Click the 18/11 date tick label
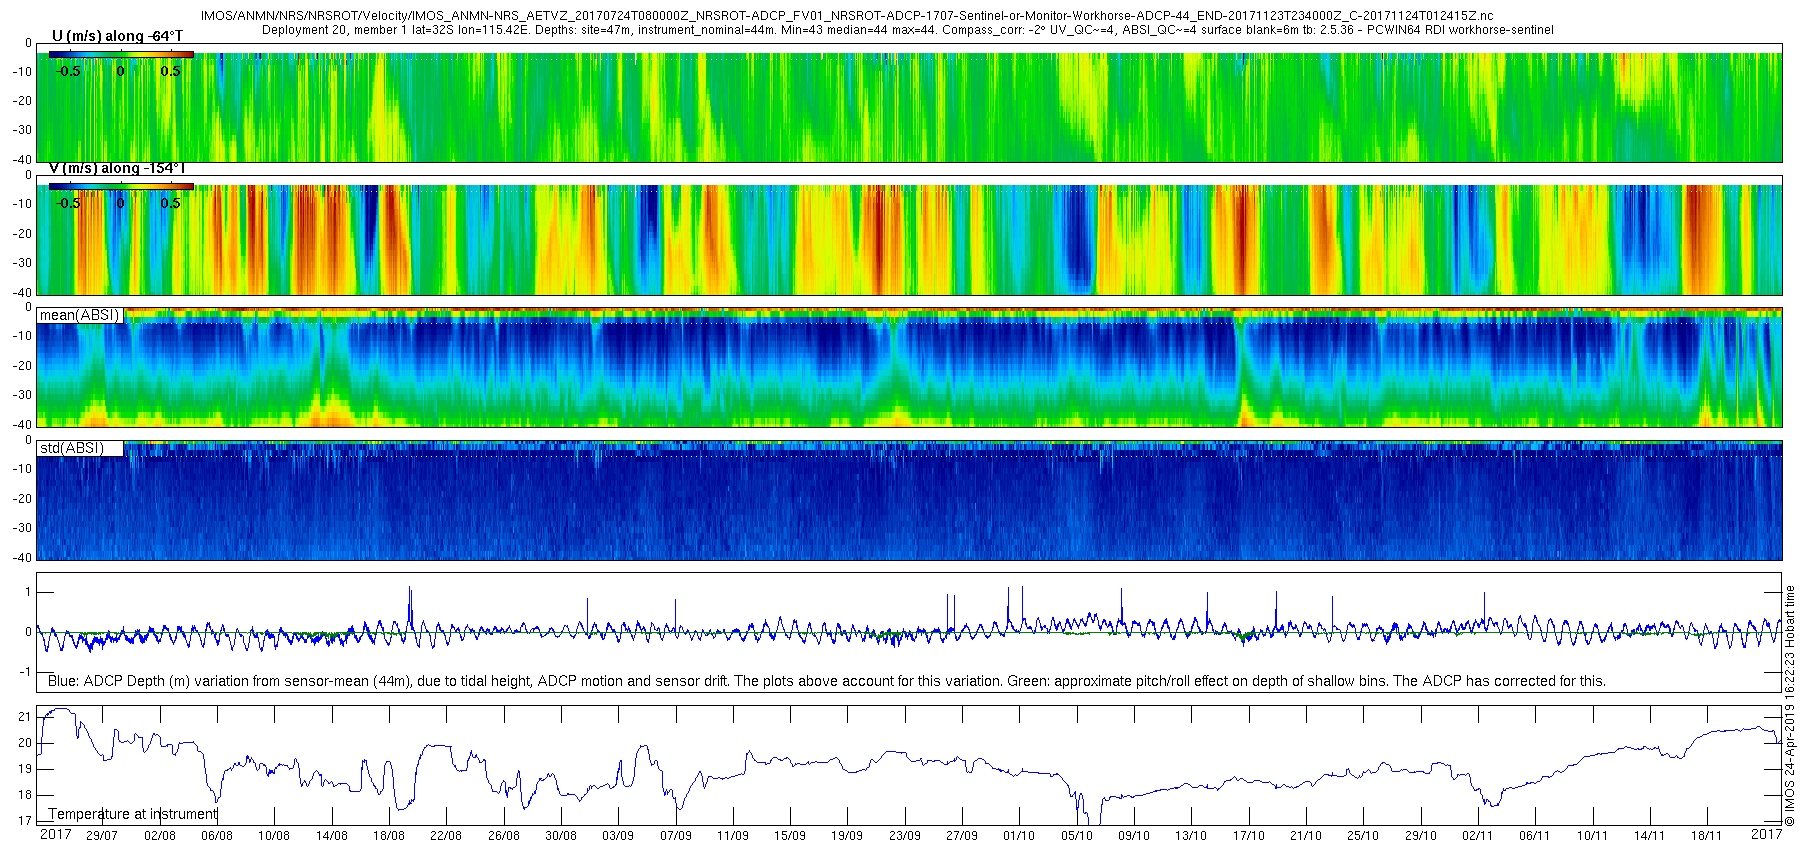This screenshot has width=1800, height=850. coord(1706,836)
